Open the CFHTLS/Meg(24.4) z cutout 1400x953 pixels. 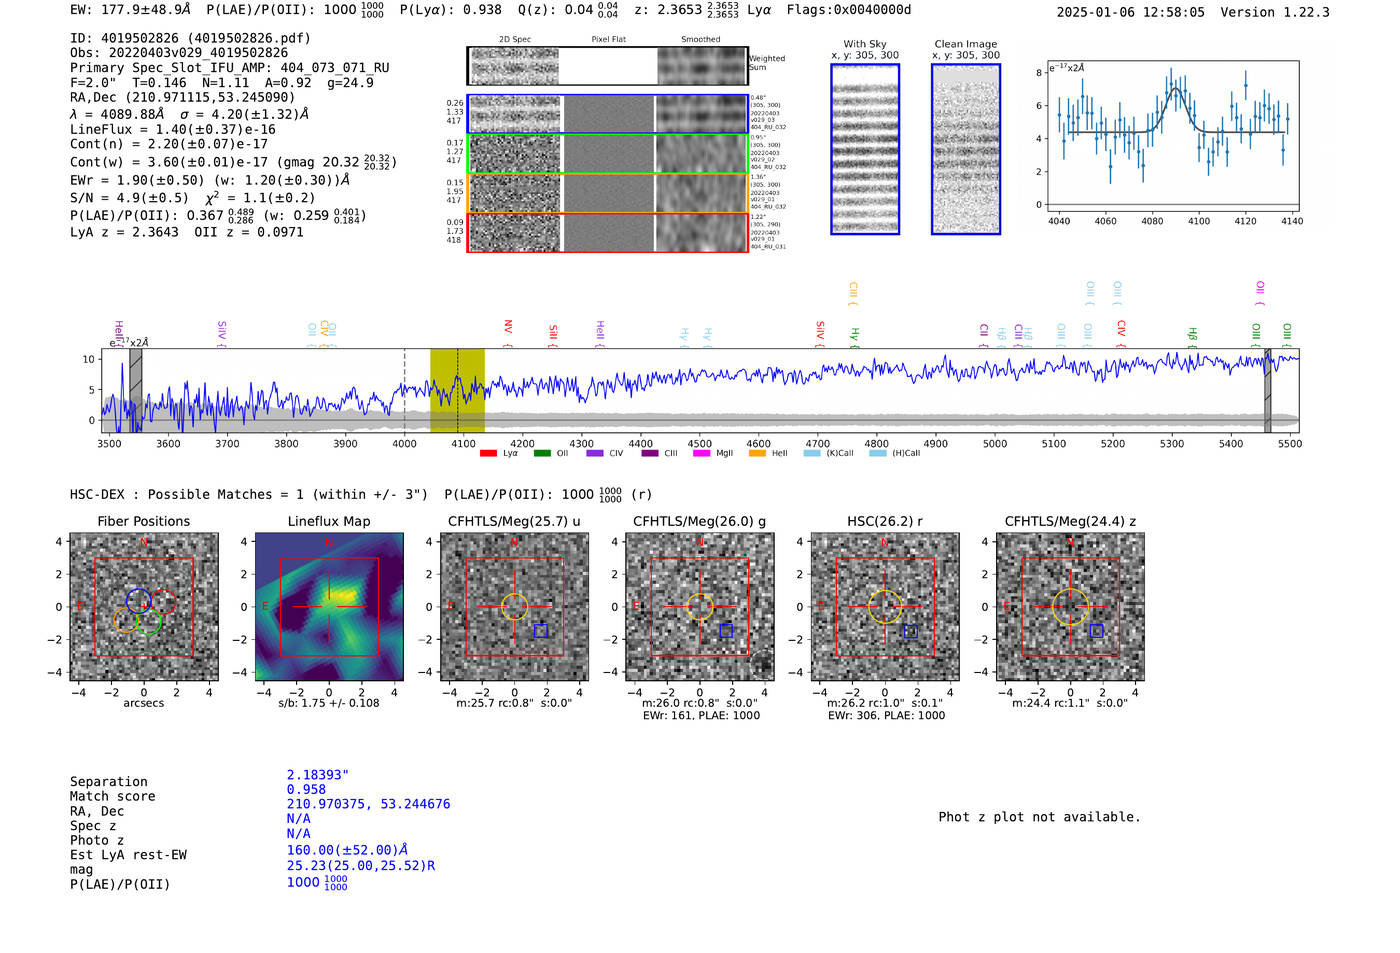(1070, 607)
